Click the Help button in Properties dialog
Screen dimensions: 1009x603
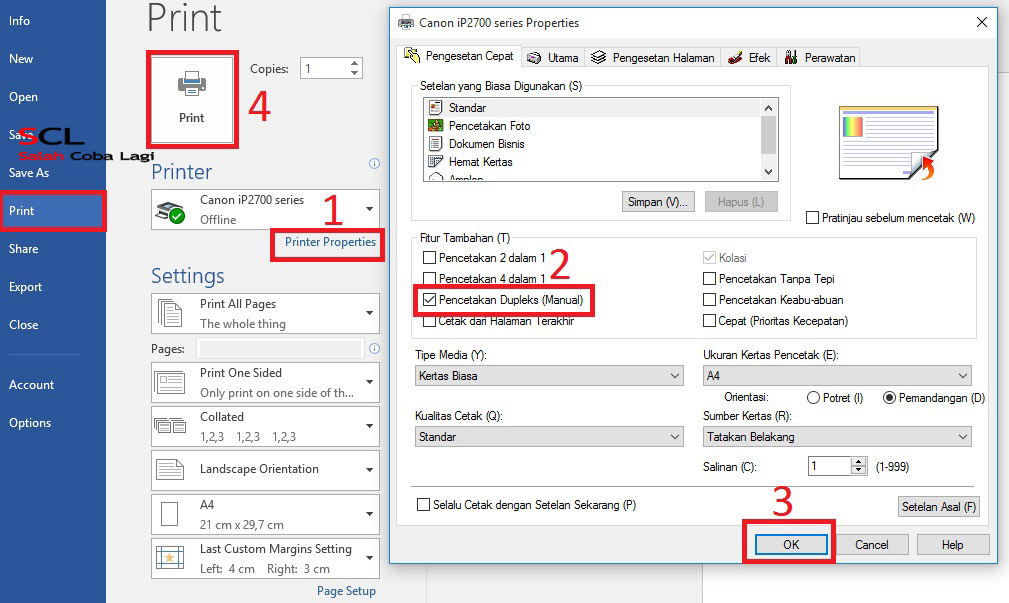click(952, 544)
